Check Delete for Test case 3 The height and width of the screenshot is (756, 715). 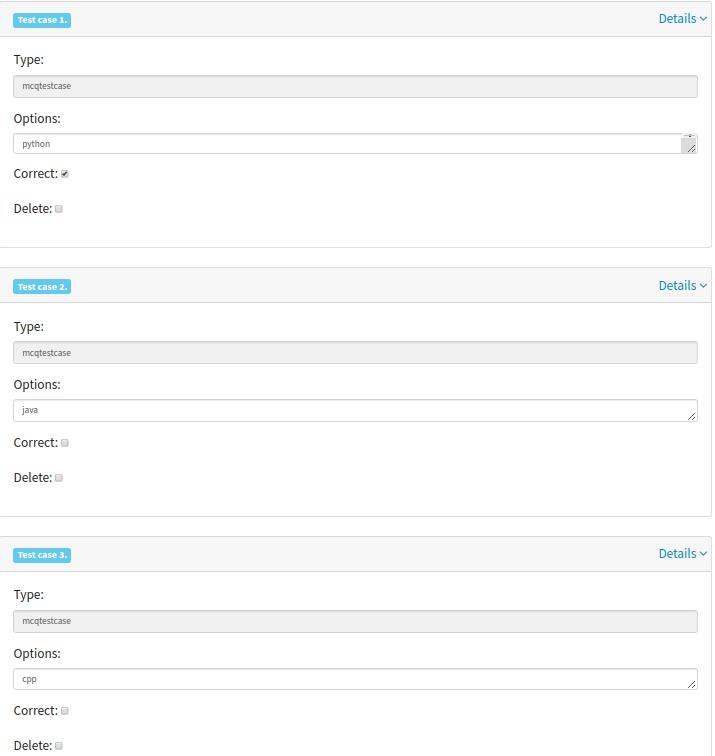click(x=59, y=746)
